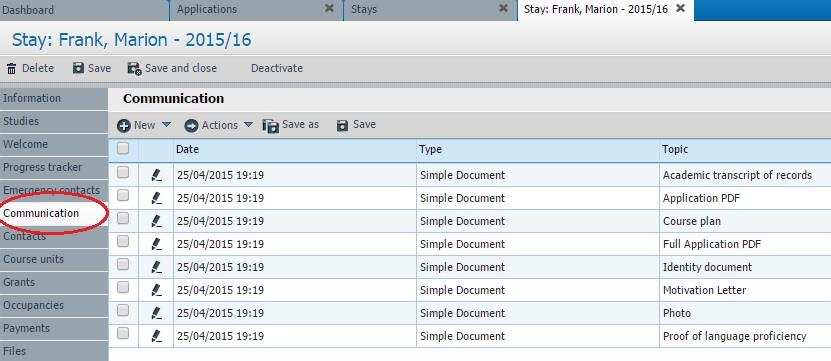The height and width of the screenshot is (361, 831).
Task: Open the Occupancies section in sidebar
Action: (x=54, y=305)
